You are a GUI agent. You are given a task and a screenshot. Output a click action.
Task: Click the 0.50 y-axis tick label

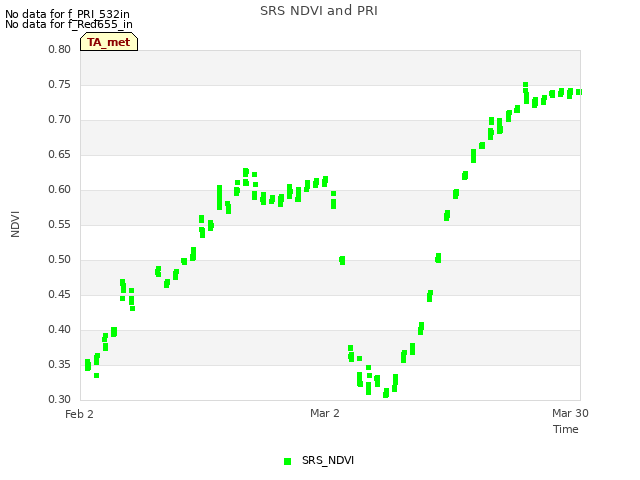point(60,260)
